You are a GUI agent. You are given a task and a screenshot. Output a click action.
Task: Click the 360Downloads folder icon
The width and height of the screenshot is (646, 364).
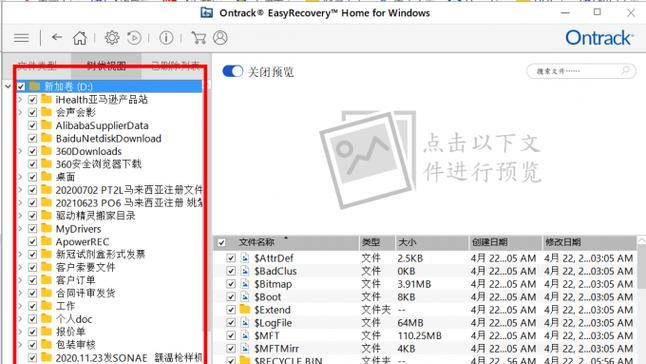[47, 151]
